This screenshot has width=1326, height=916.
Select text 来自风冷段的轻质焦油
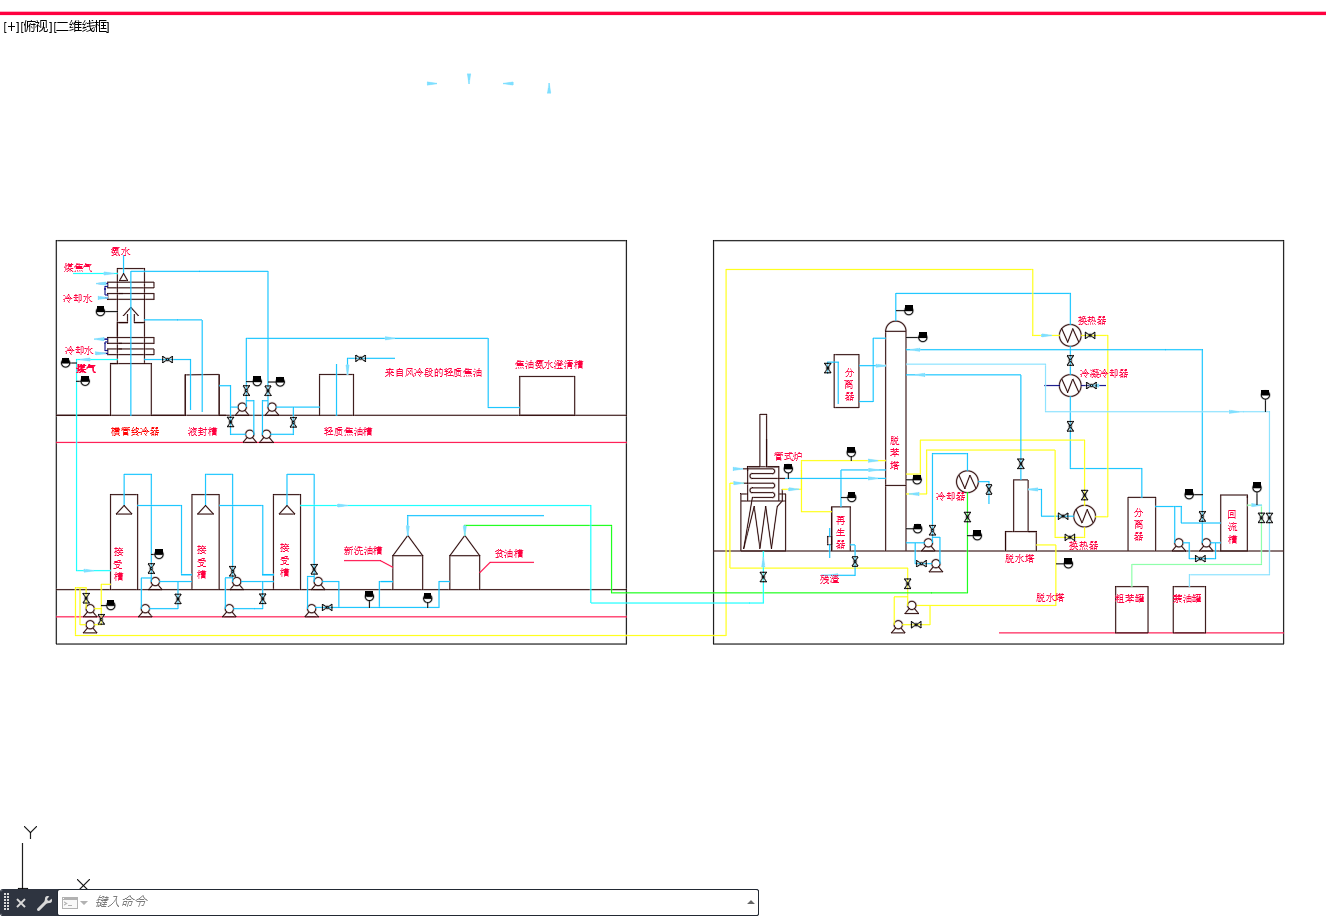(x=433, y=373)
